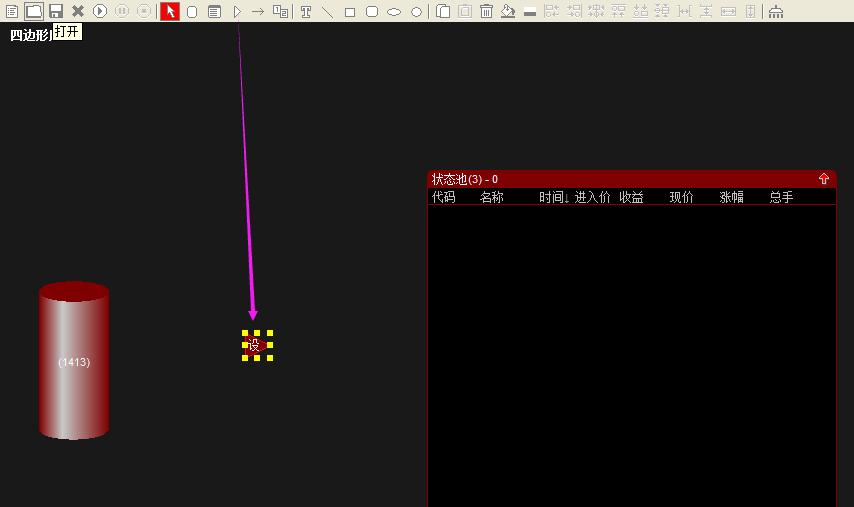The height and width of the screenshot is (507, 854).
Task: Click the 现价 column header
Action: (x=681, y=197)
